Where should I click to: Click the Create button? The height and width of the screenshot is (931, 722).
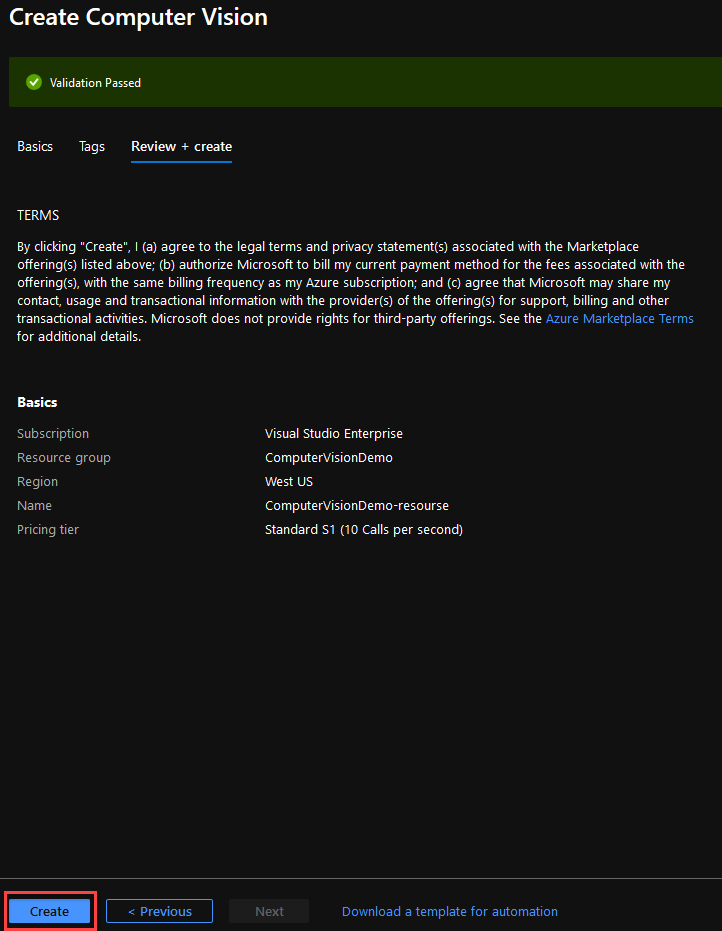(50, 911)
